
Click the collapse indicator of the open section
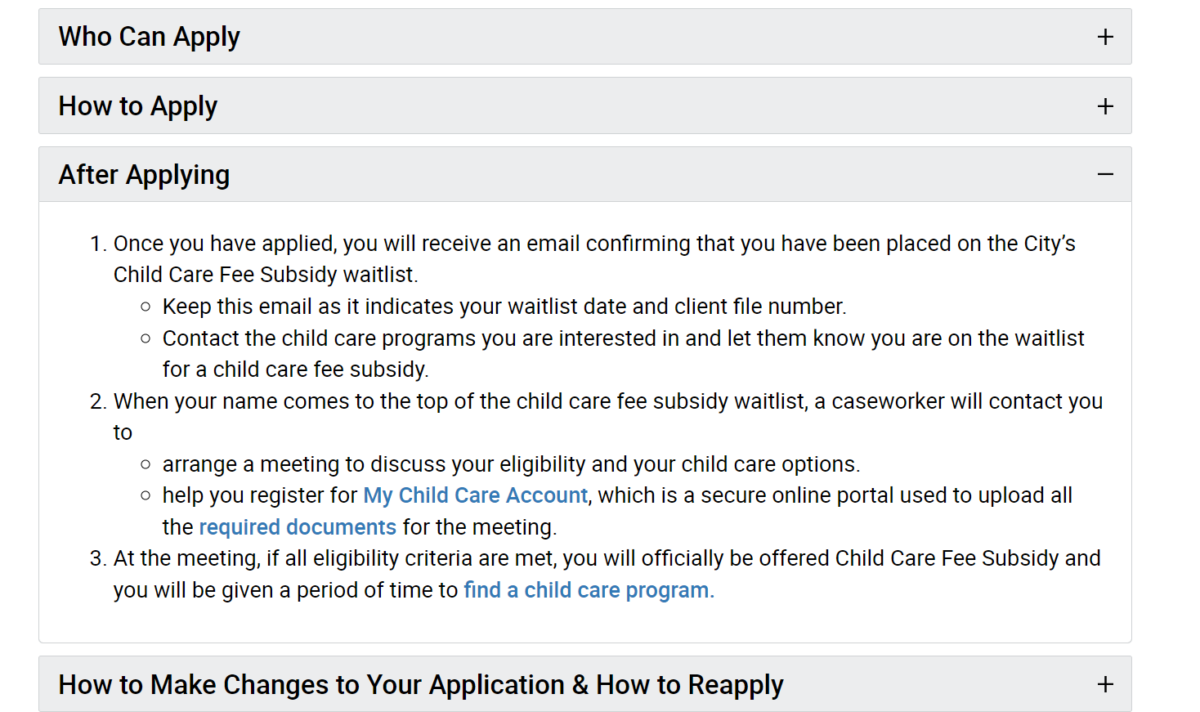[1105, 174]
